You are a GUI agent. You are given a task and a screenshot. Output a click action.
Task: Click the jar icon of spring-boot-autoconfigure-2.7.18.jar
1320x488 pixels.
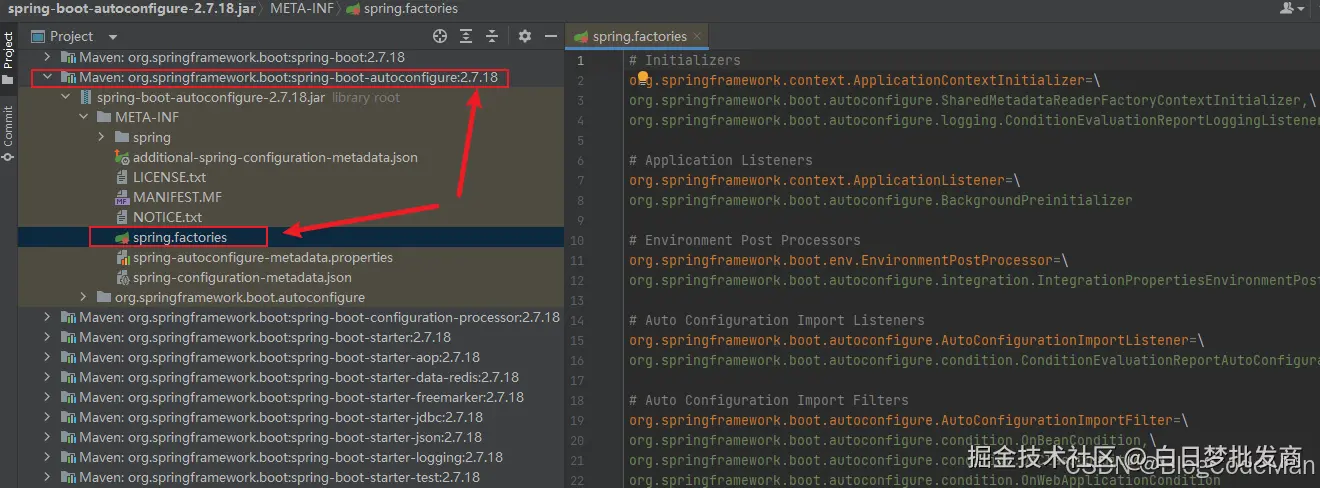pyautogui.click(x=86, y=98)
